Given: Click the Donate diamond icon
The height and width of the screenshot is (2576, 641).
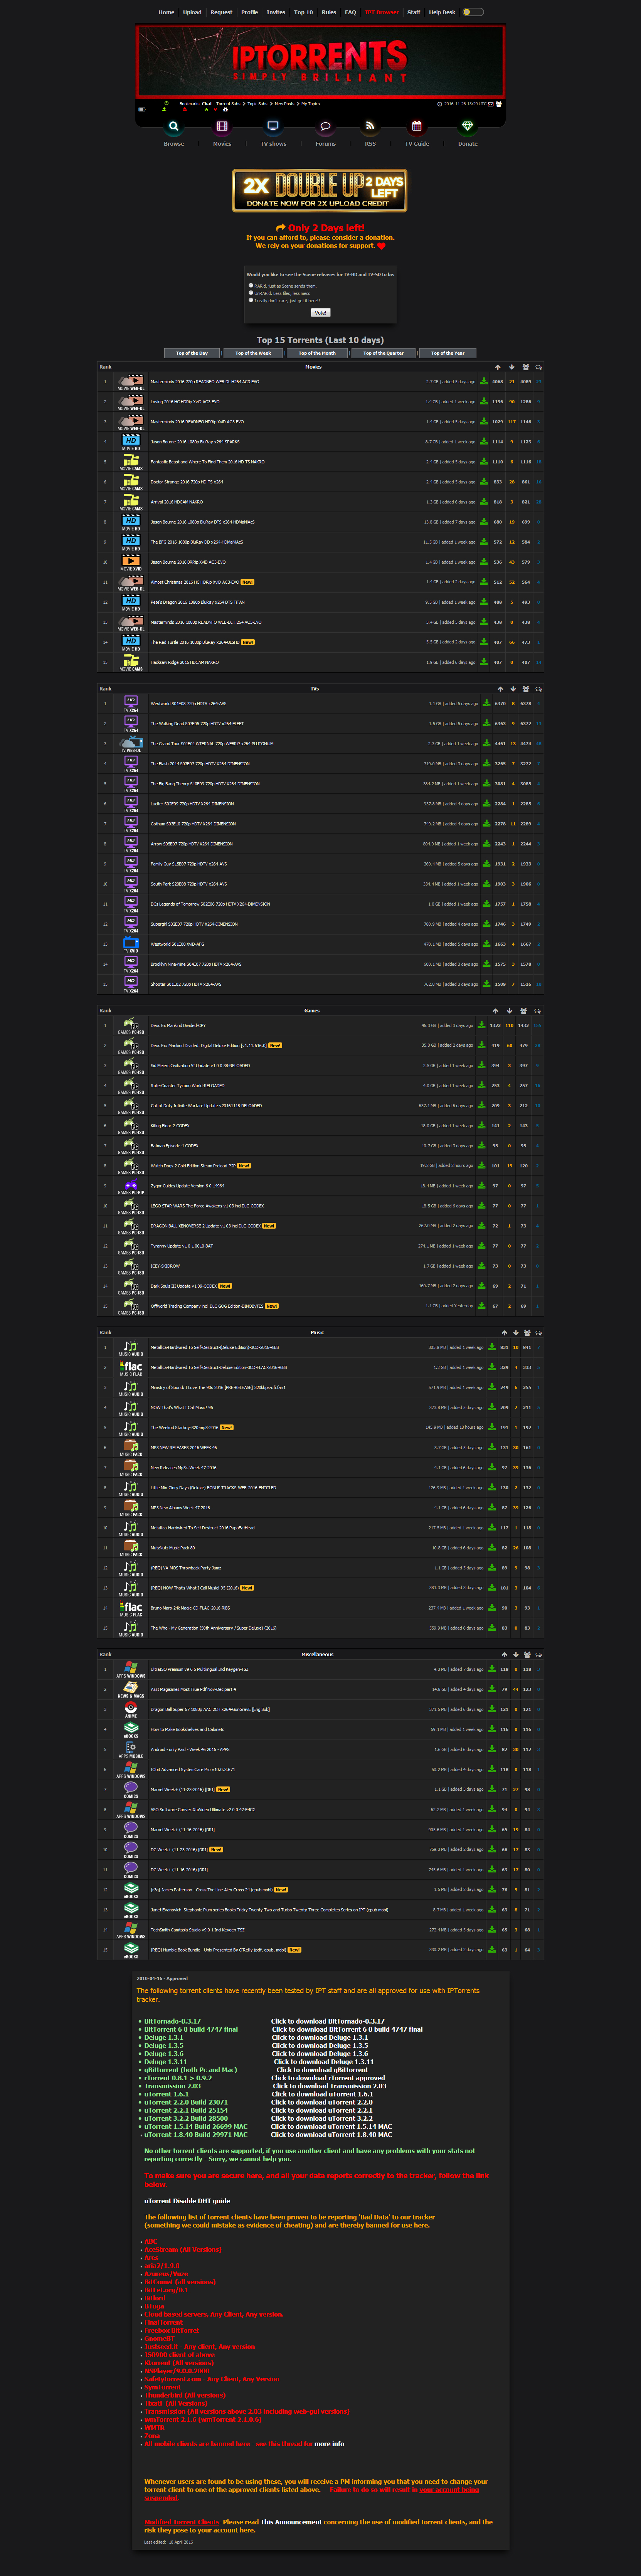Looking at the screenshot, I should 467,126.
